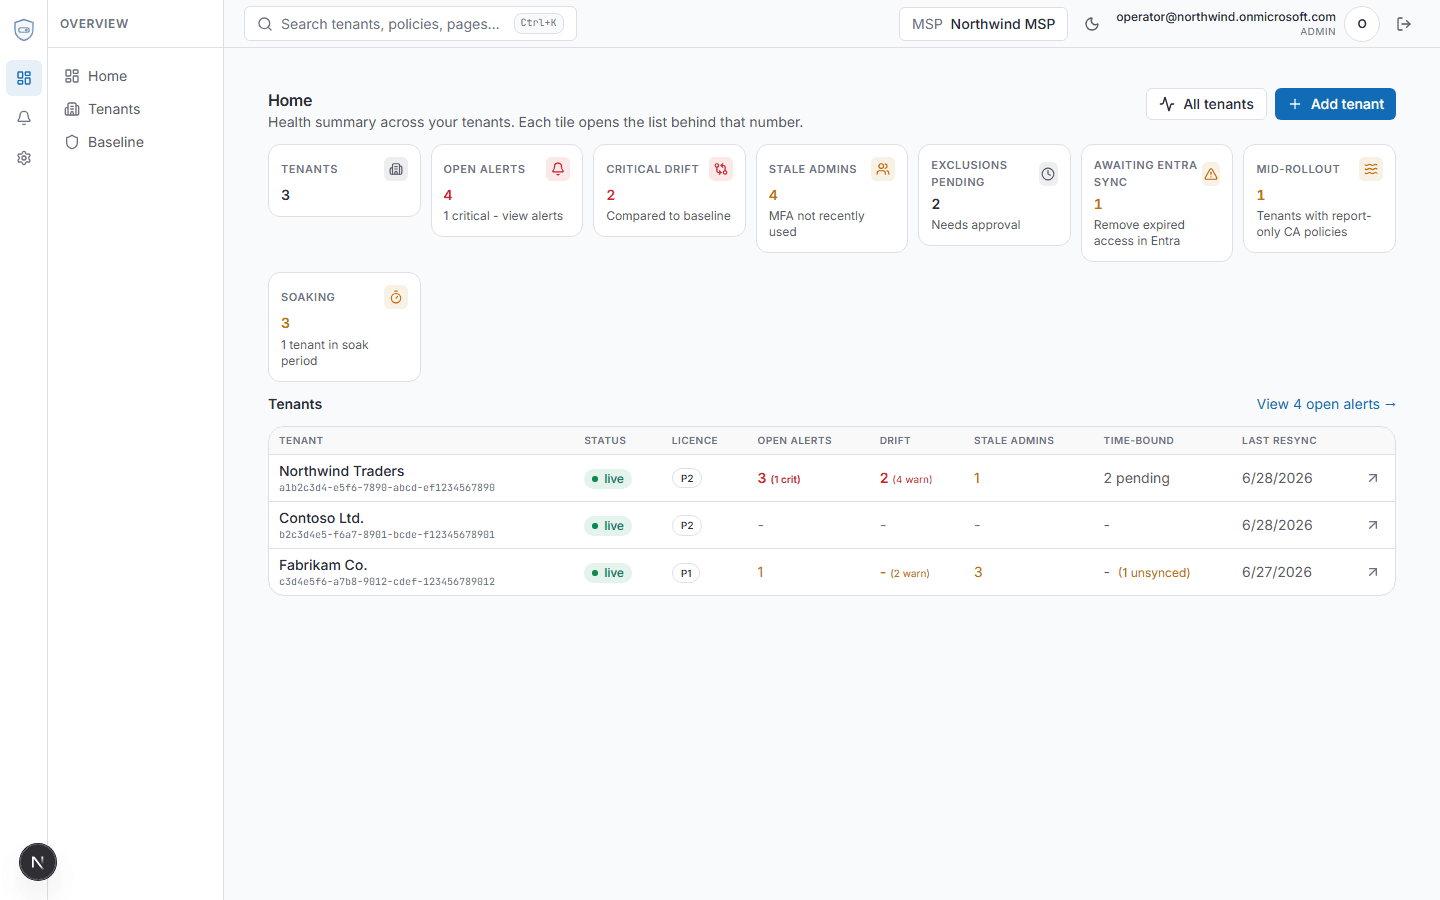This screenshot has height=900, width=1440.
Task: Open Northwind Traders row arrow icon
Action: coord(1373,478)
